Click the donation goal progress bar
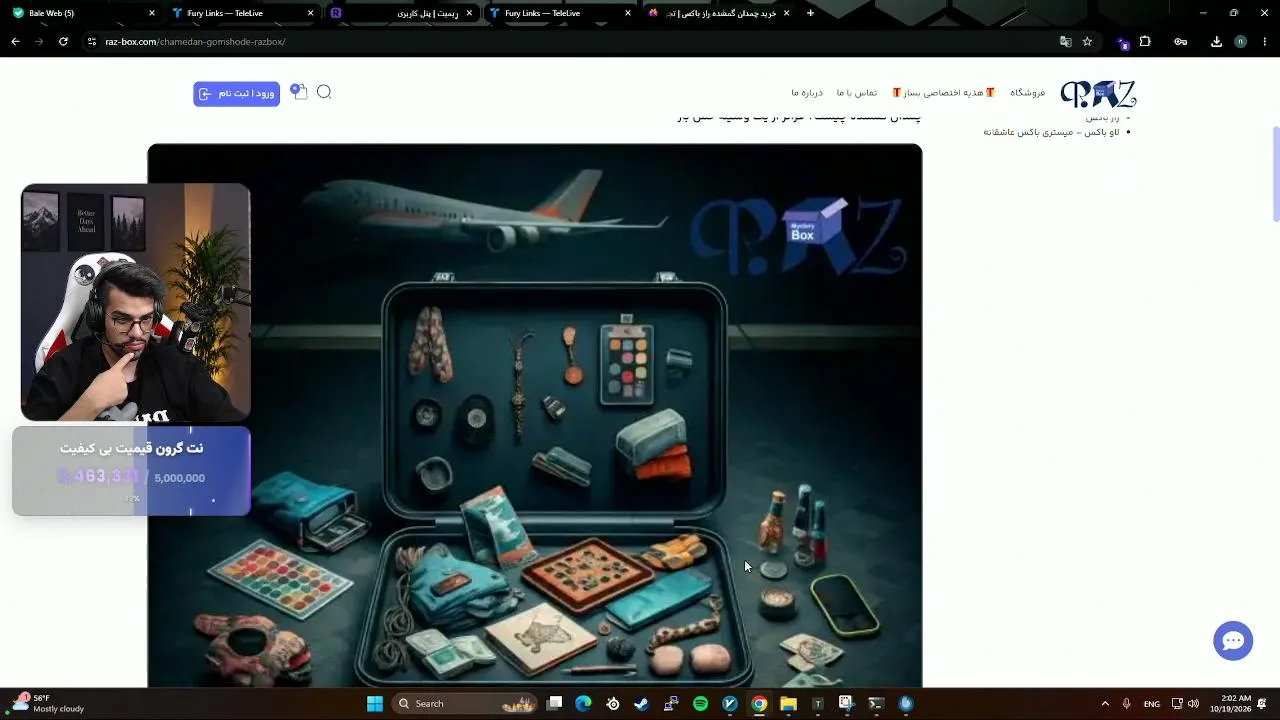The image size is (1280, 720). click(131, 471)
